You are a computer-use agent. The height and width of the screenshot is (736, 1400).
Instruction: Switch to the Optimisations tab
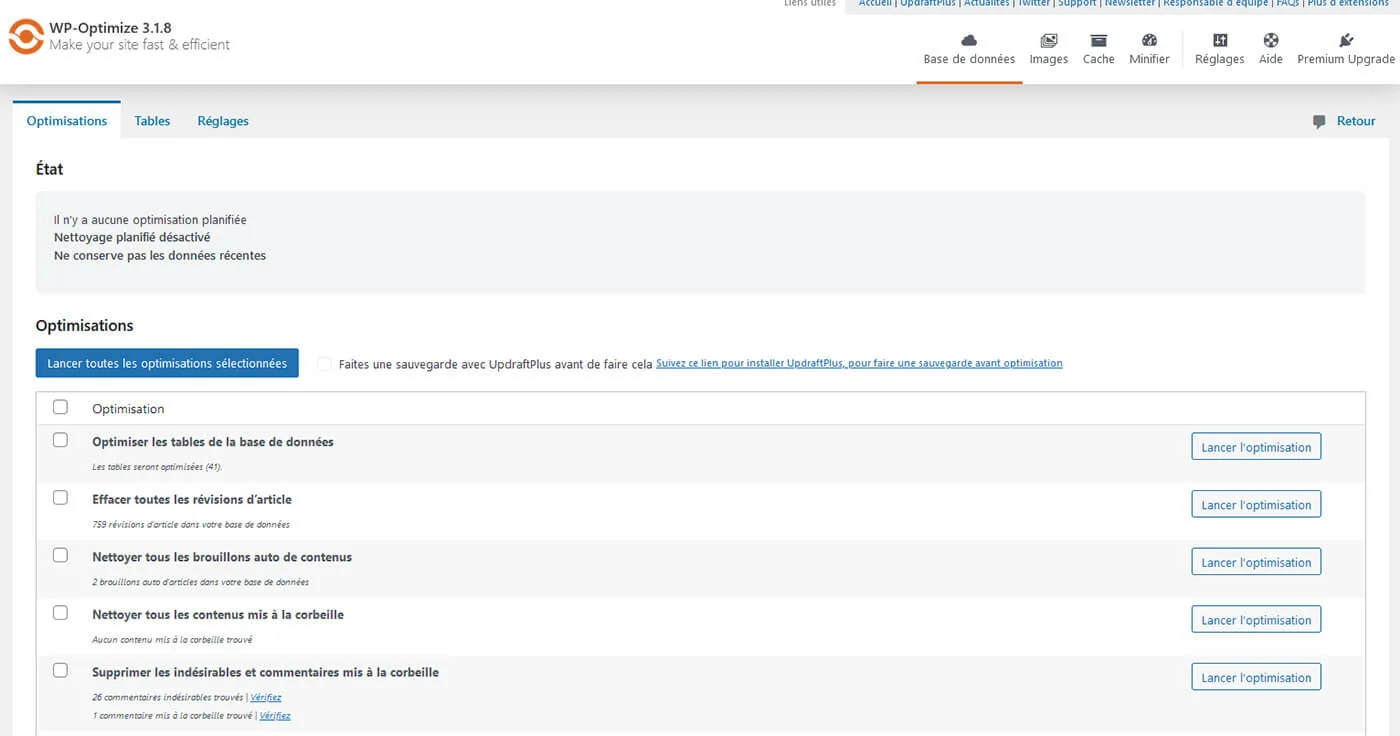coord(67,121)
